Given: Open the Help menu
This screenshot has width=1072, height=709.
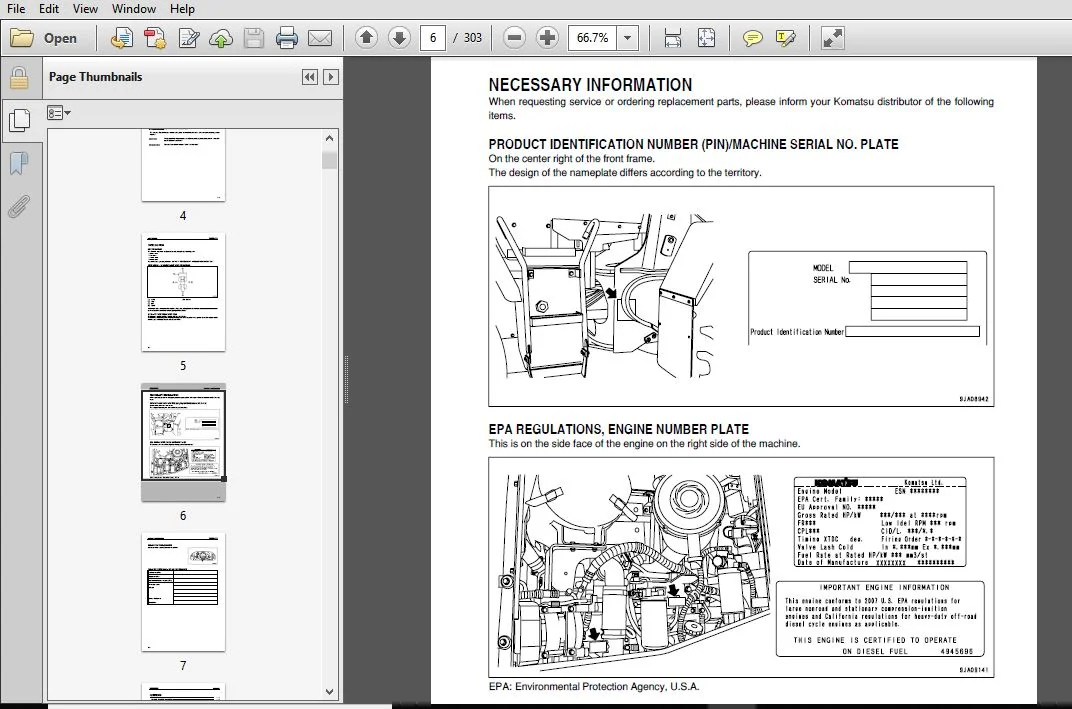Looking at the screenshot, I should (182, 9).
